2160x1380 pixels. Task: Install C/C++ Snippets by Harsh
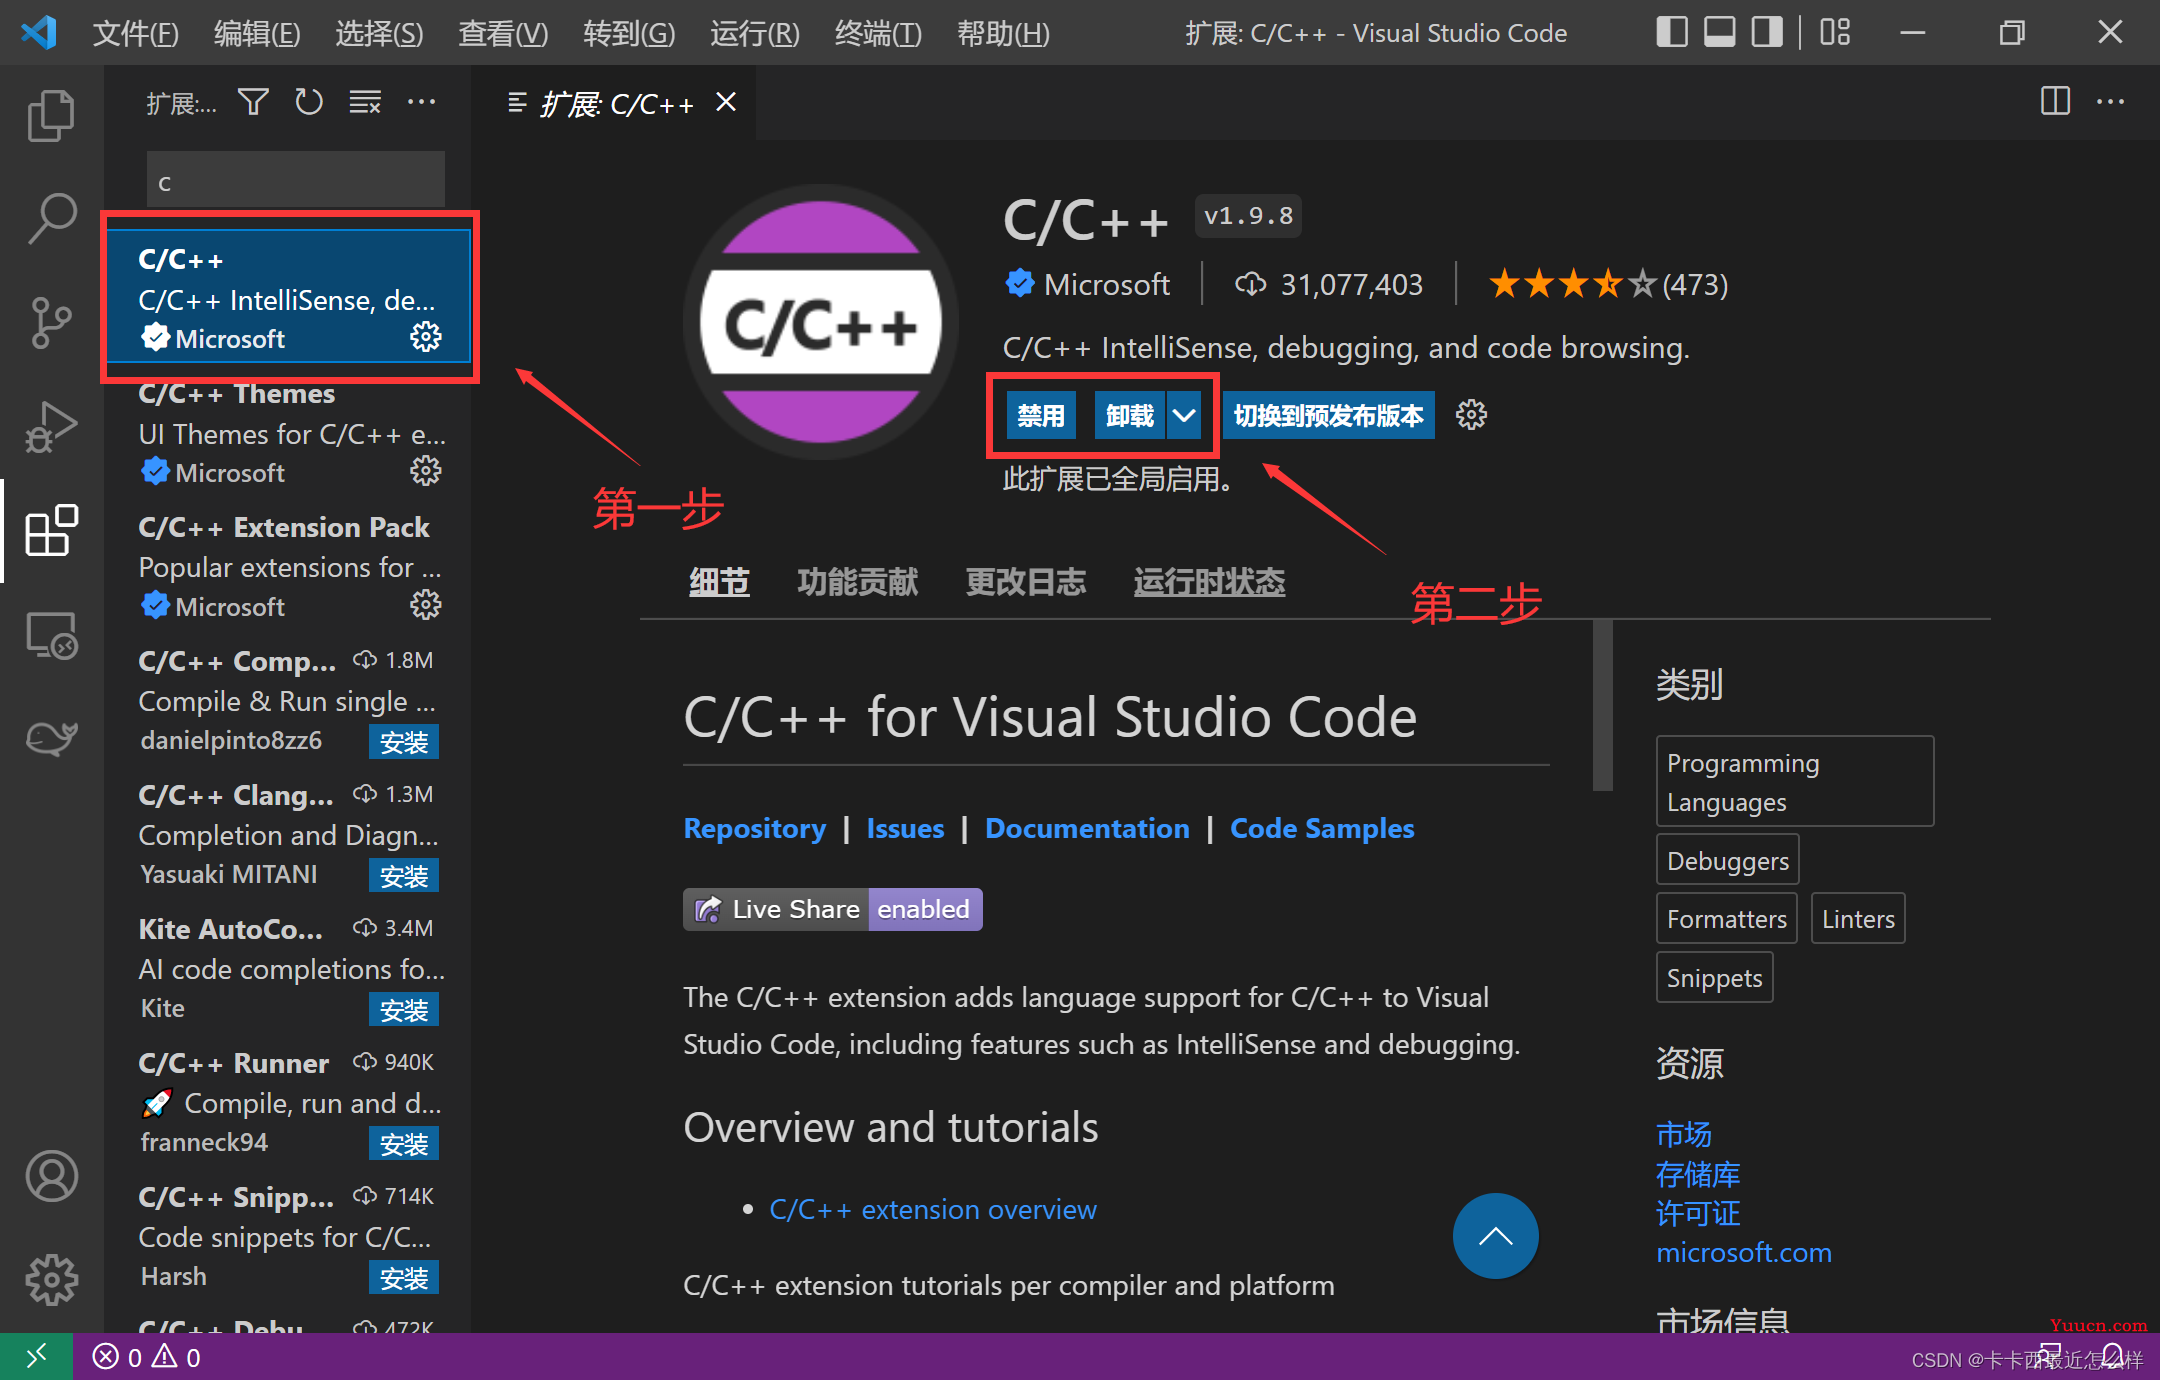(404, 1278)
